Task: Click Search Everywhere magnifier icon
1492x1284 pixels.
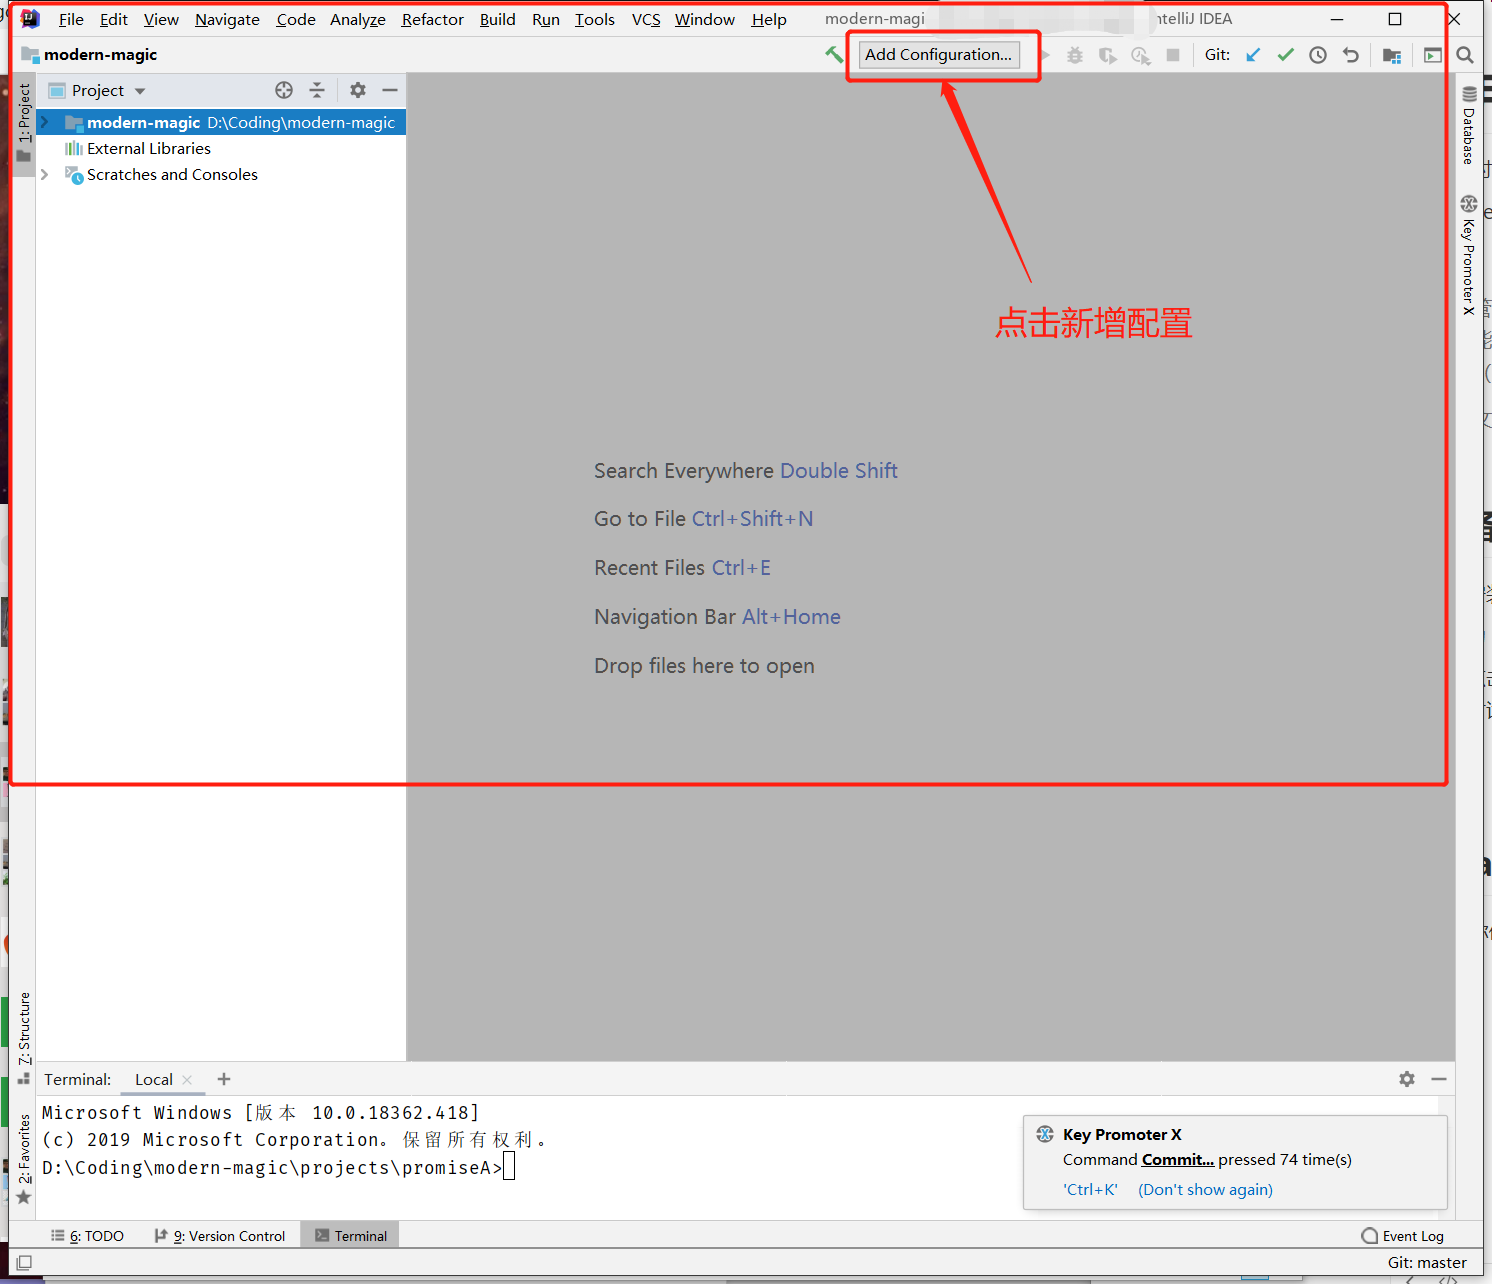Action: (1465, 55)
